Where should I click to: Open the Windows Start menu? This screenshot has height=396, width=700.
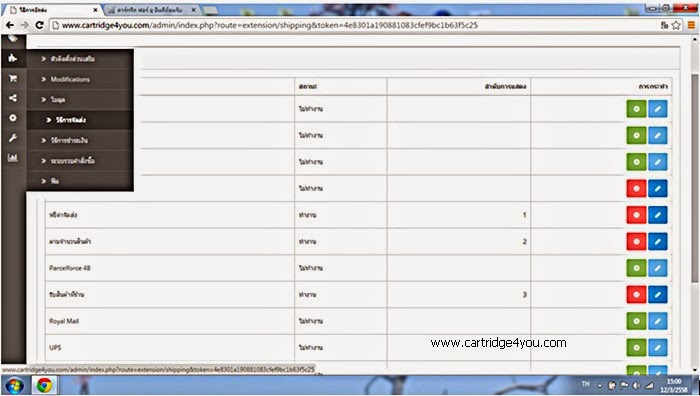click(x=14, y=385)
